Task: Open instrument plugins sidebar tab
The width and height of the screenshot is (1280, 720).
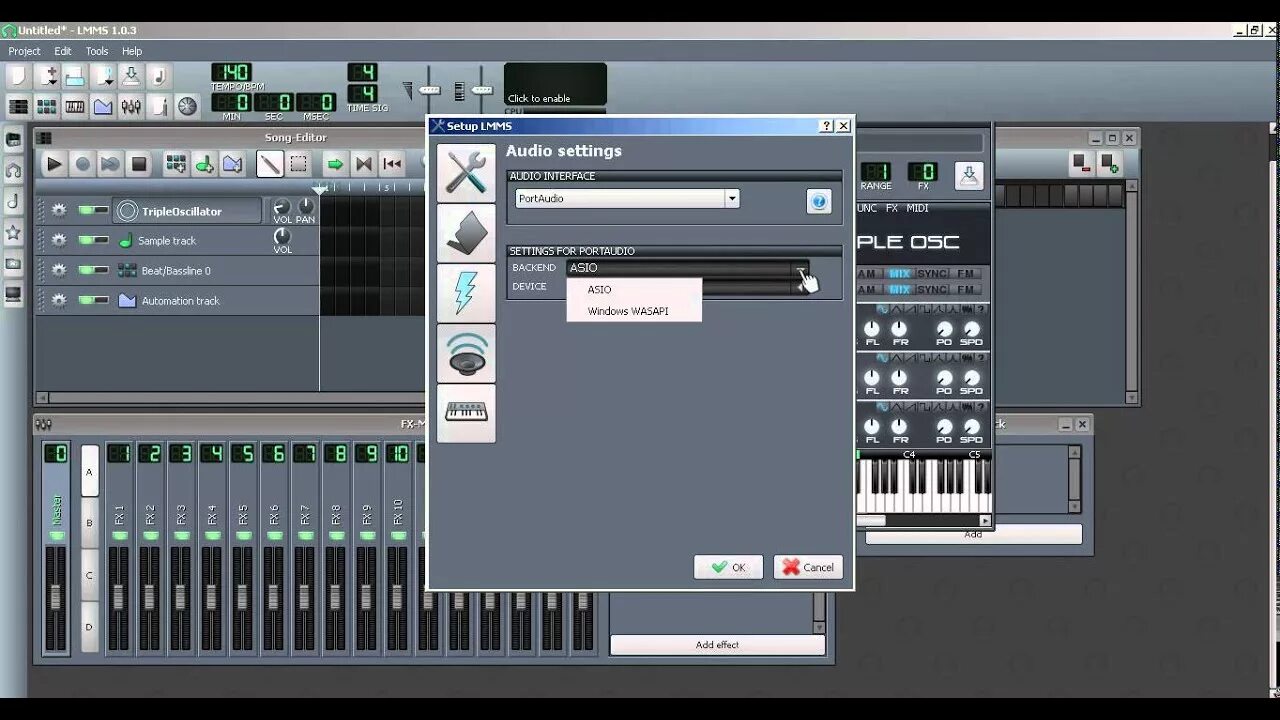Action: 13,140
